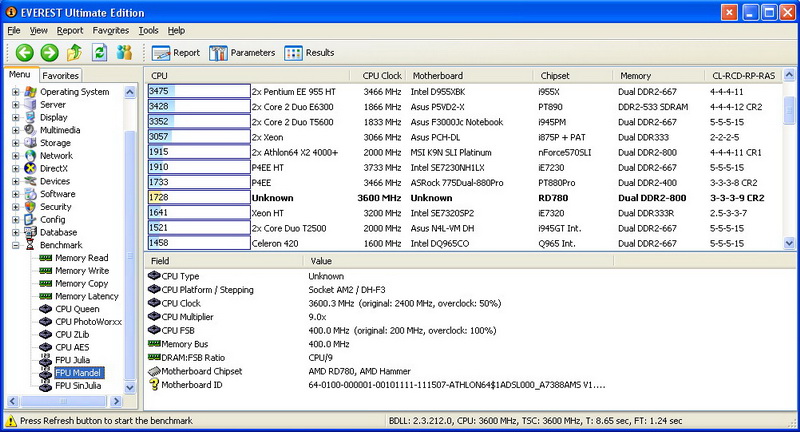
Task: Open the Favorites menu
Action: pyautogui.click(x=111, y=31)
